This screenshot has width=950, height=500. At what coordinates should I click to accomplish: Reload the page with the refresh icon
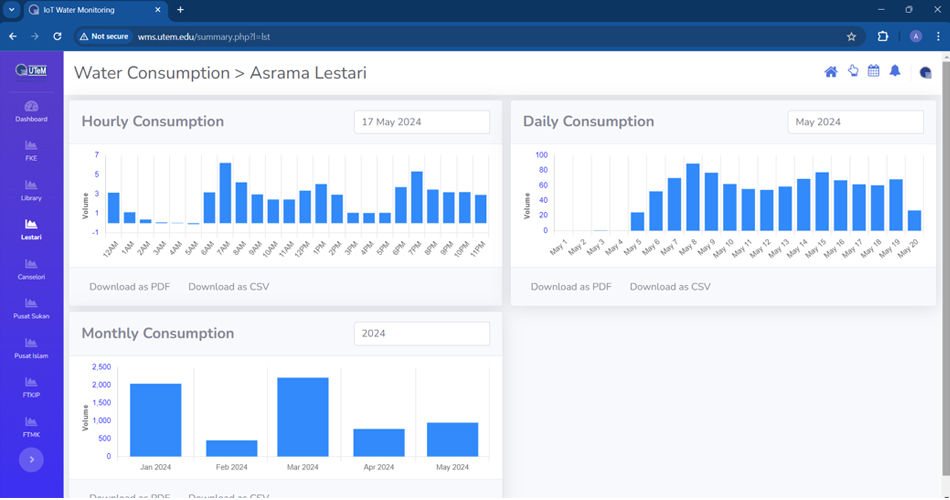pyautogui.click(x=58, y=36)
